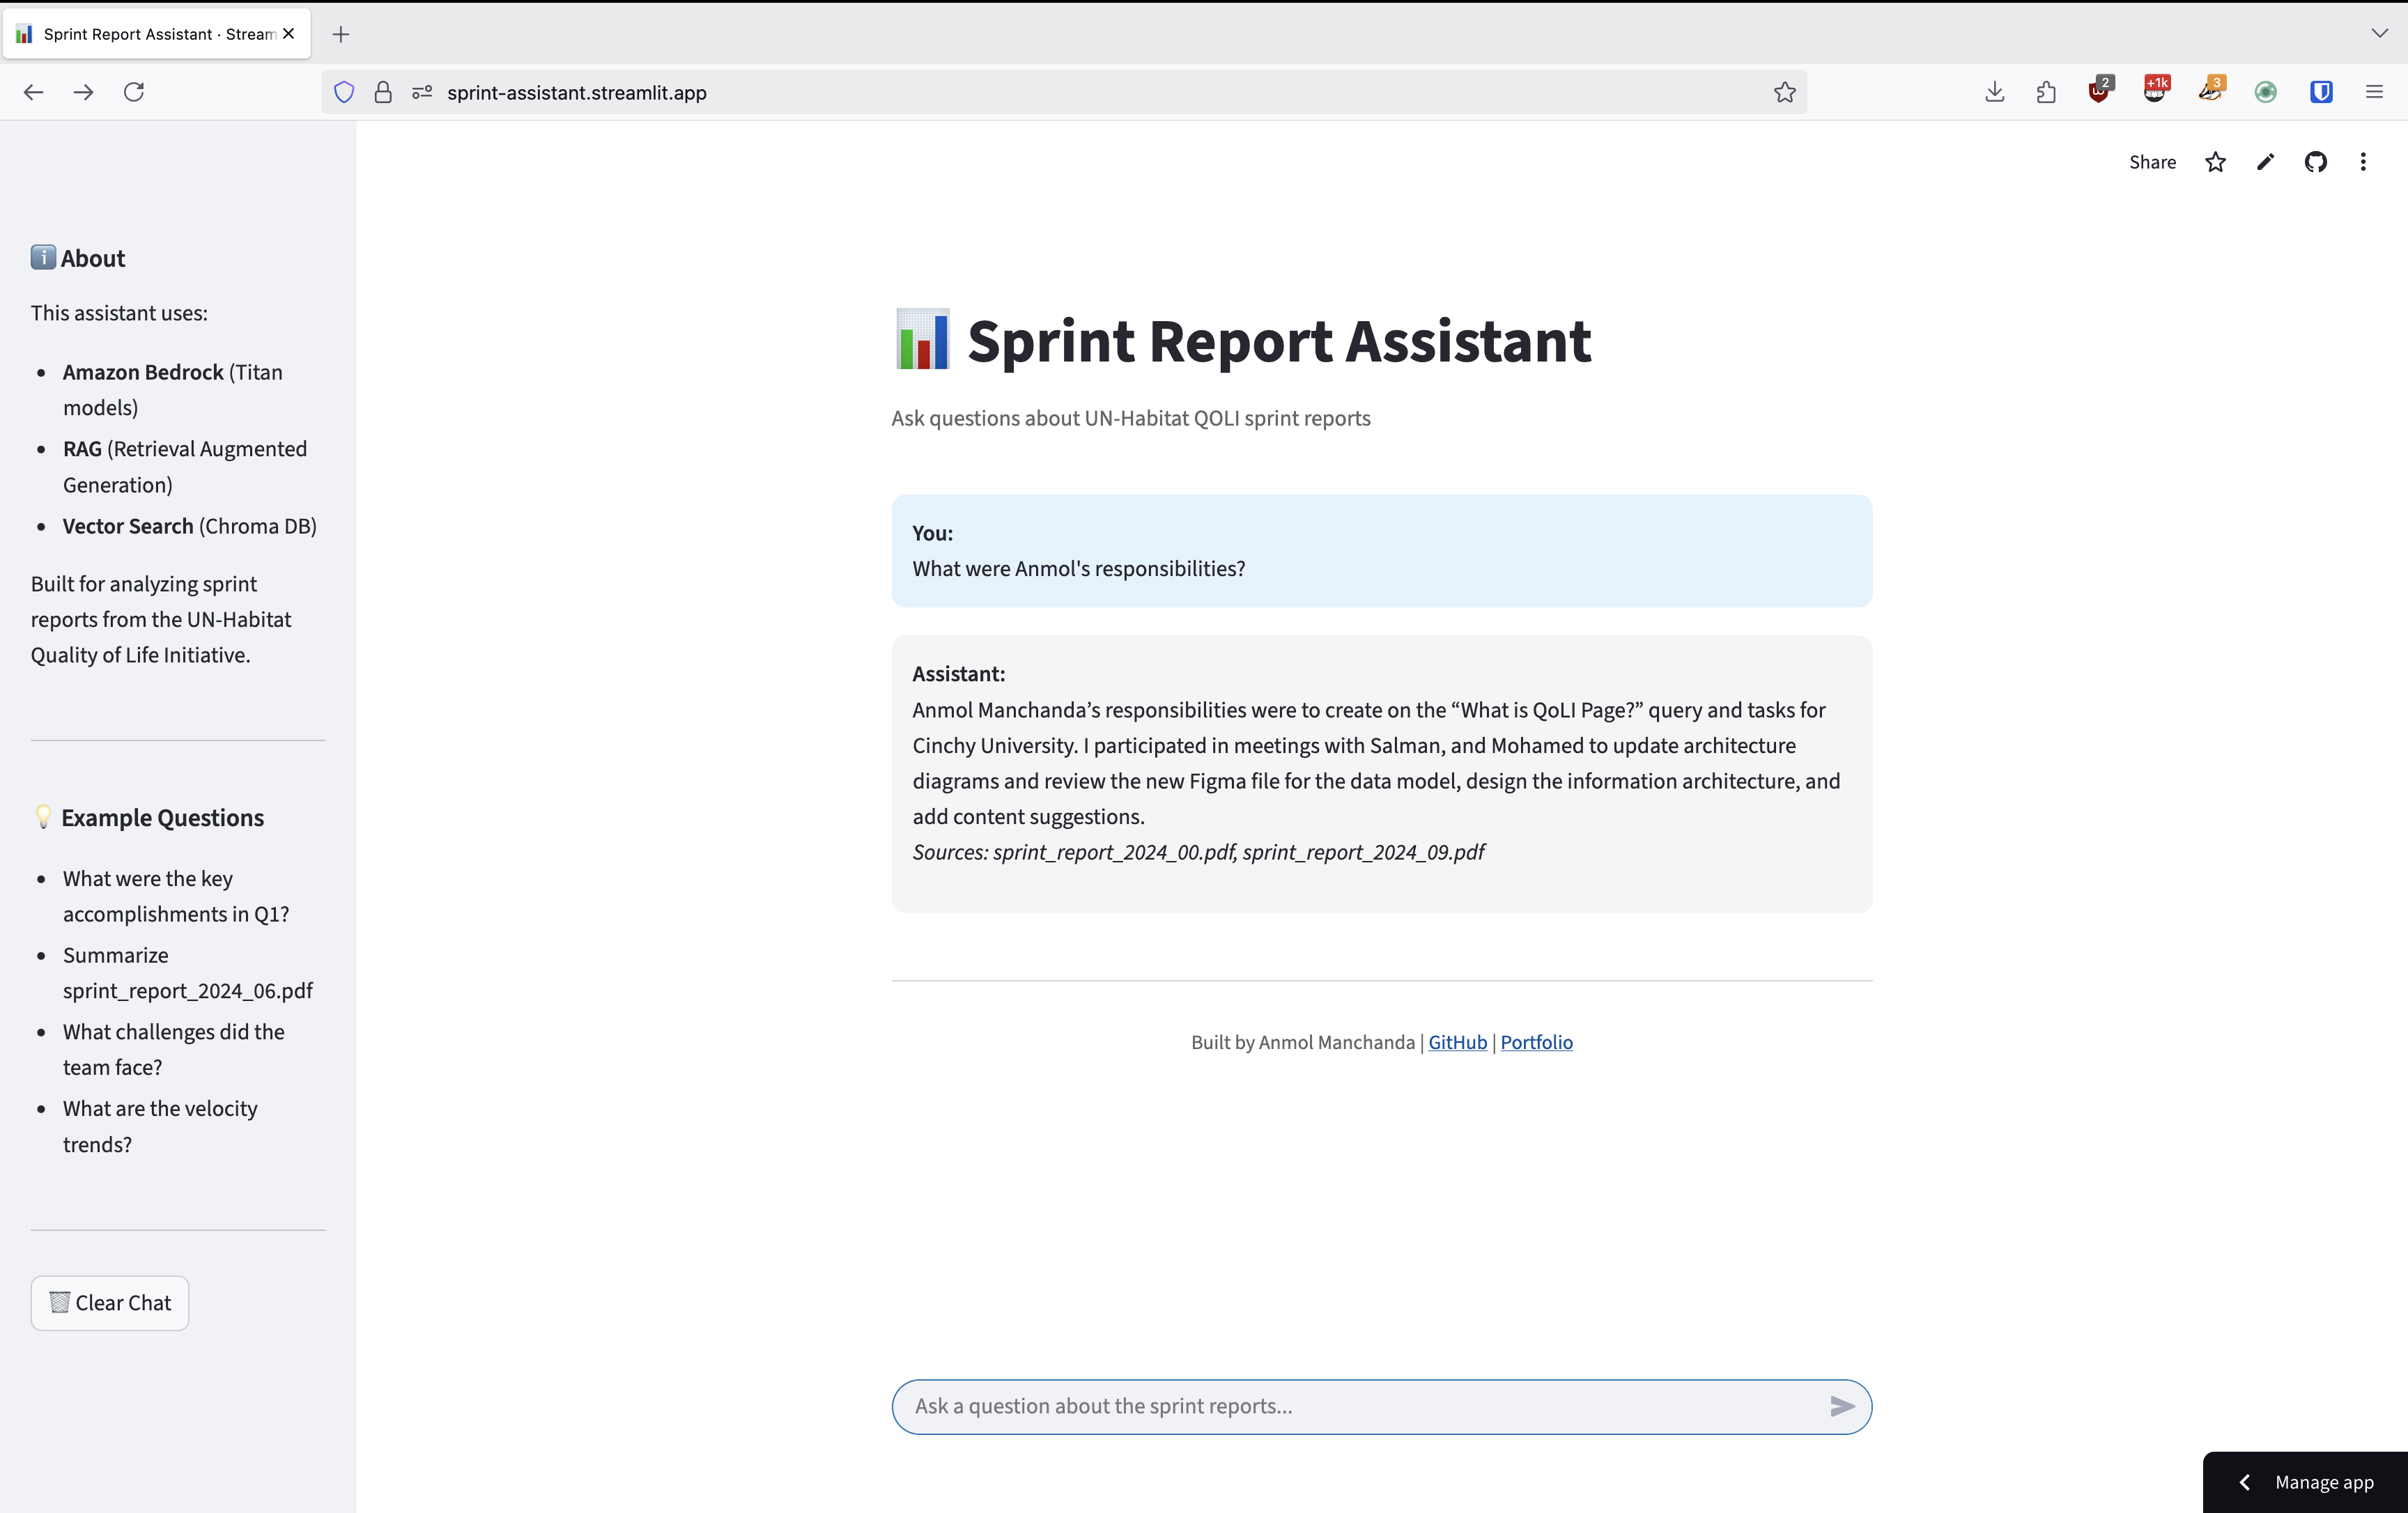Reload the page with refresh icon
Screen dimensions: 2408x1513
[x=134, y=92]
